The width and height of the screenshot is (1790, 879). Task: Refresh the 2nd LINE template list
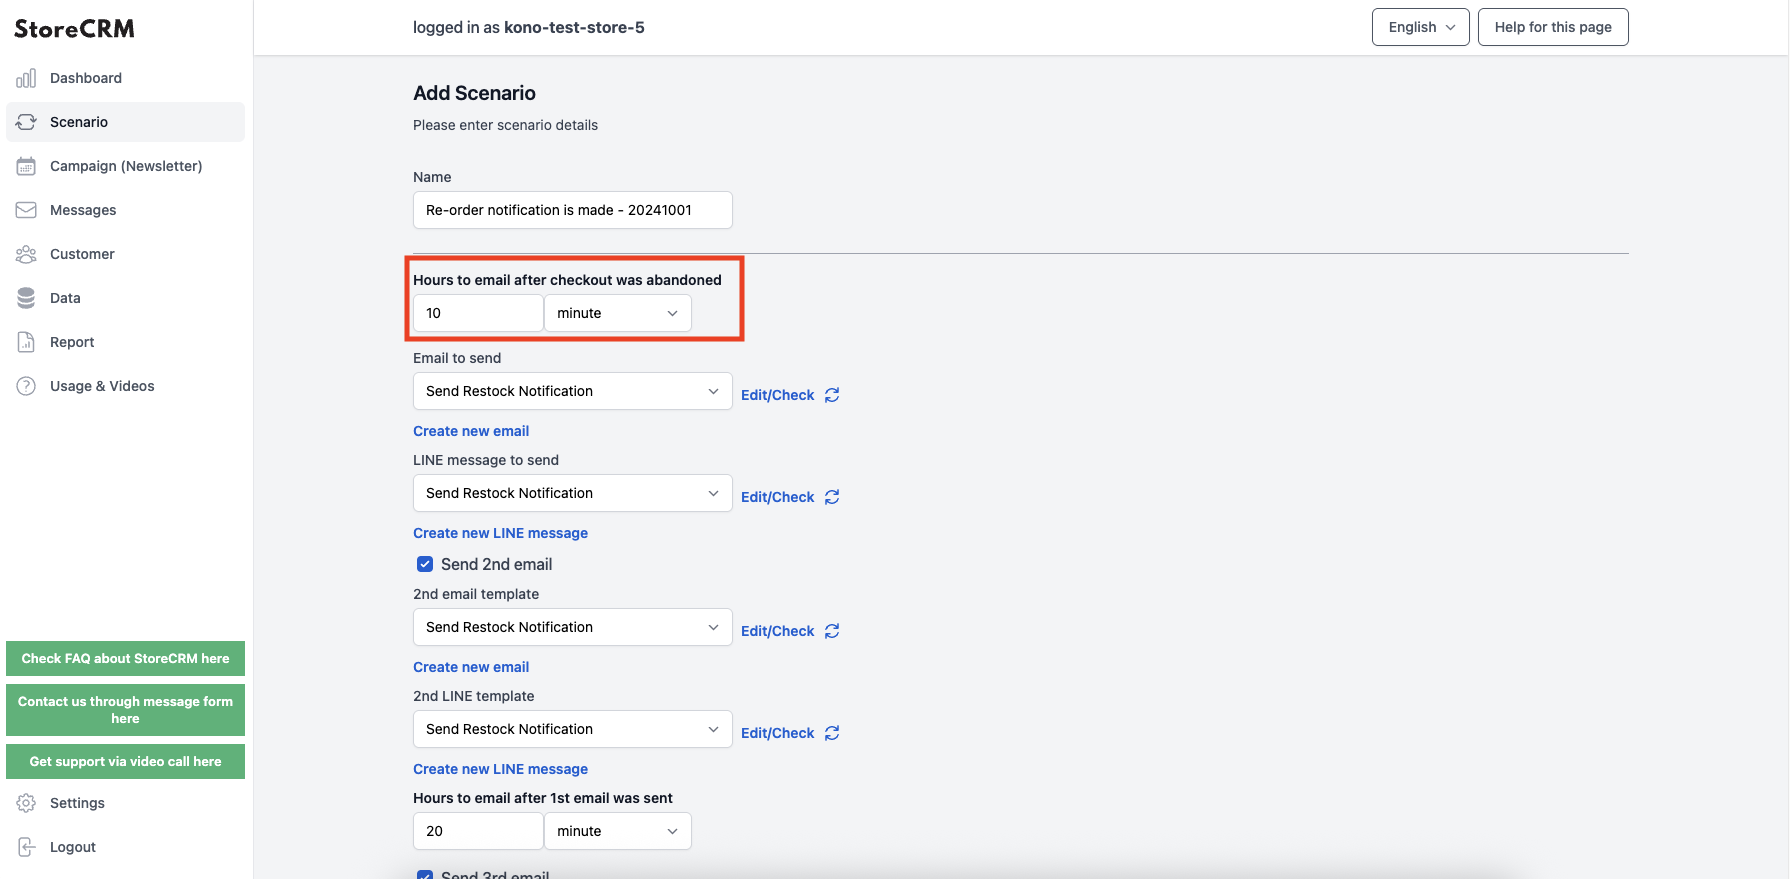click(832, 733)
